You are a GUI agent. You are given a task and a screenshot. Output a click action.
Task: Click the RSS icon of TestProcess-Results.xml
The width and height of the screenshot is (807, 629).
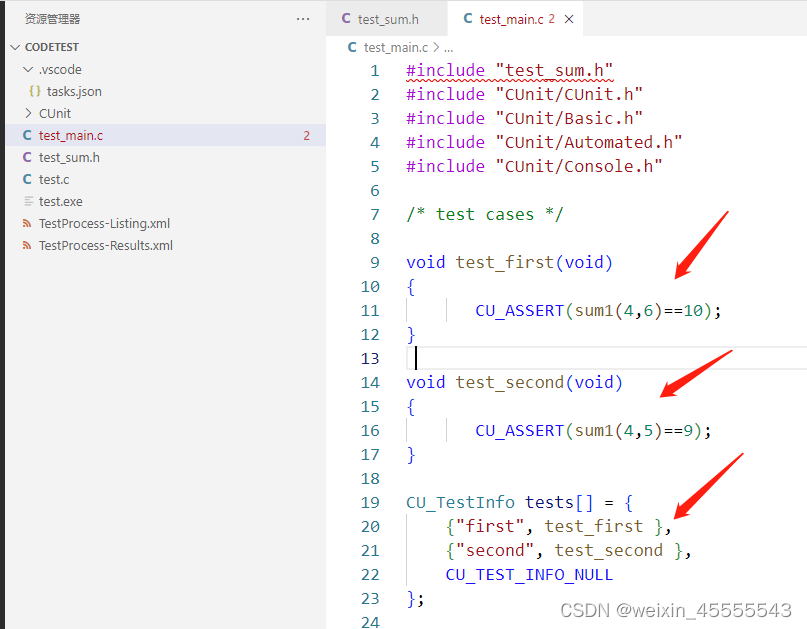tap(27, 246)
